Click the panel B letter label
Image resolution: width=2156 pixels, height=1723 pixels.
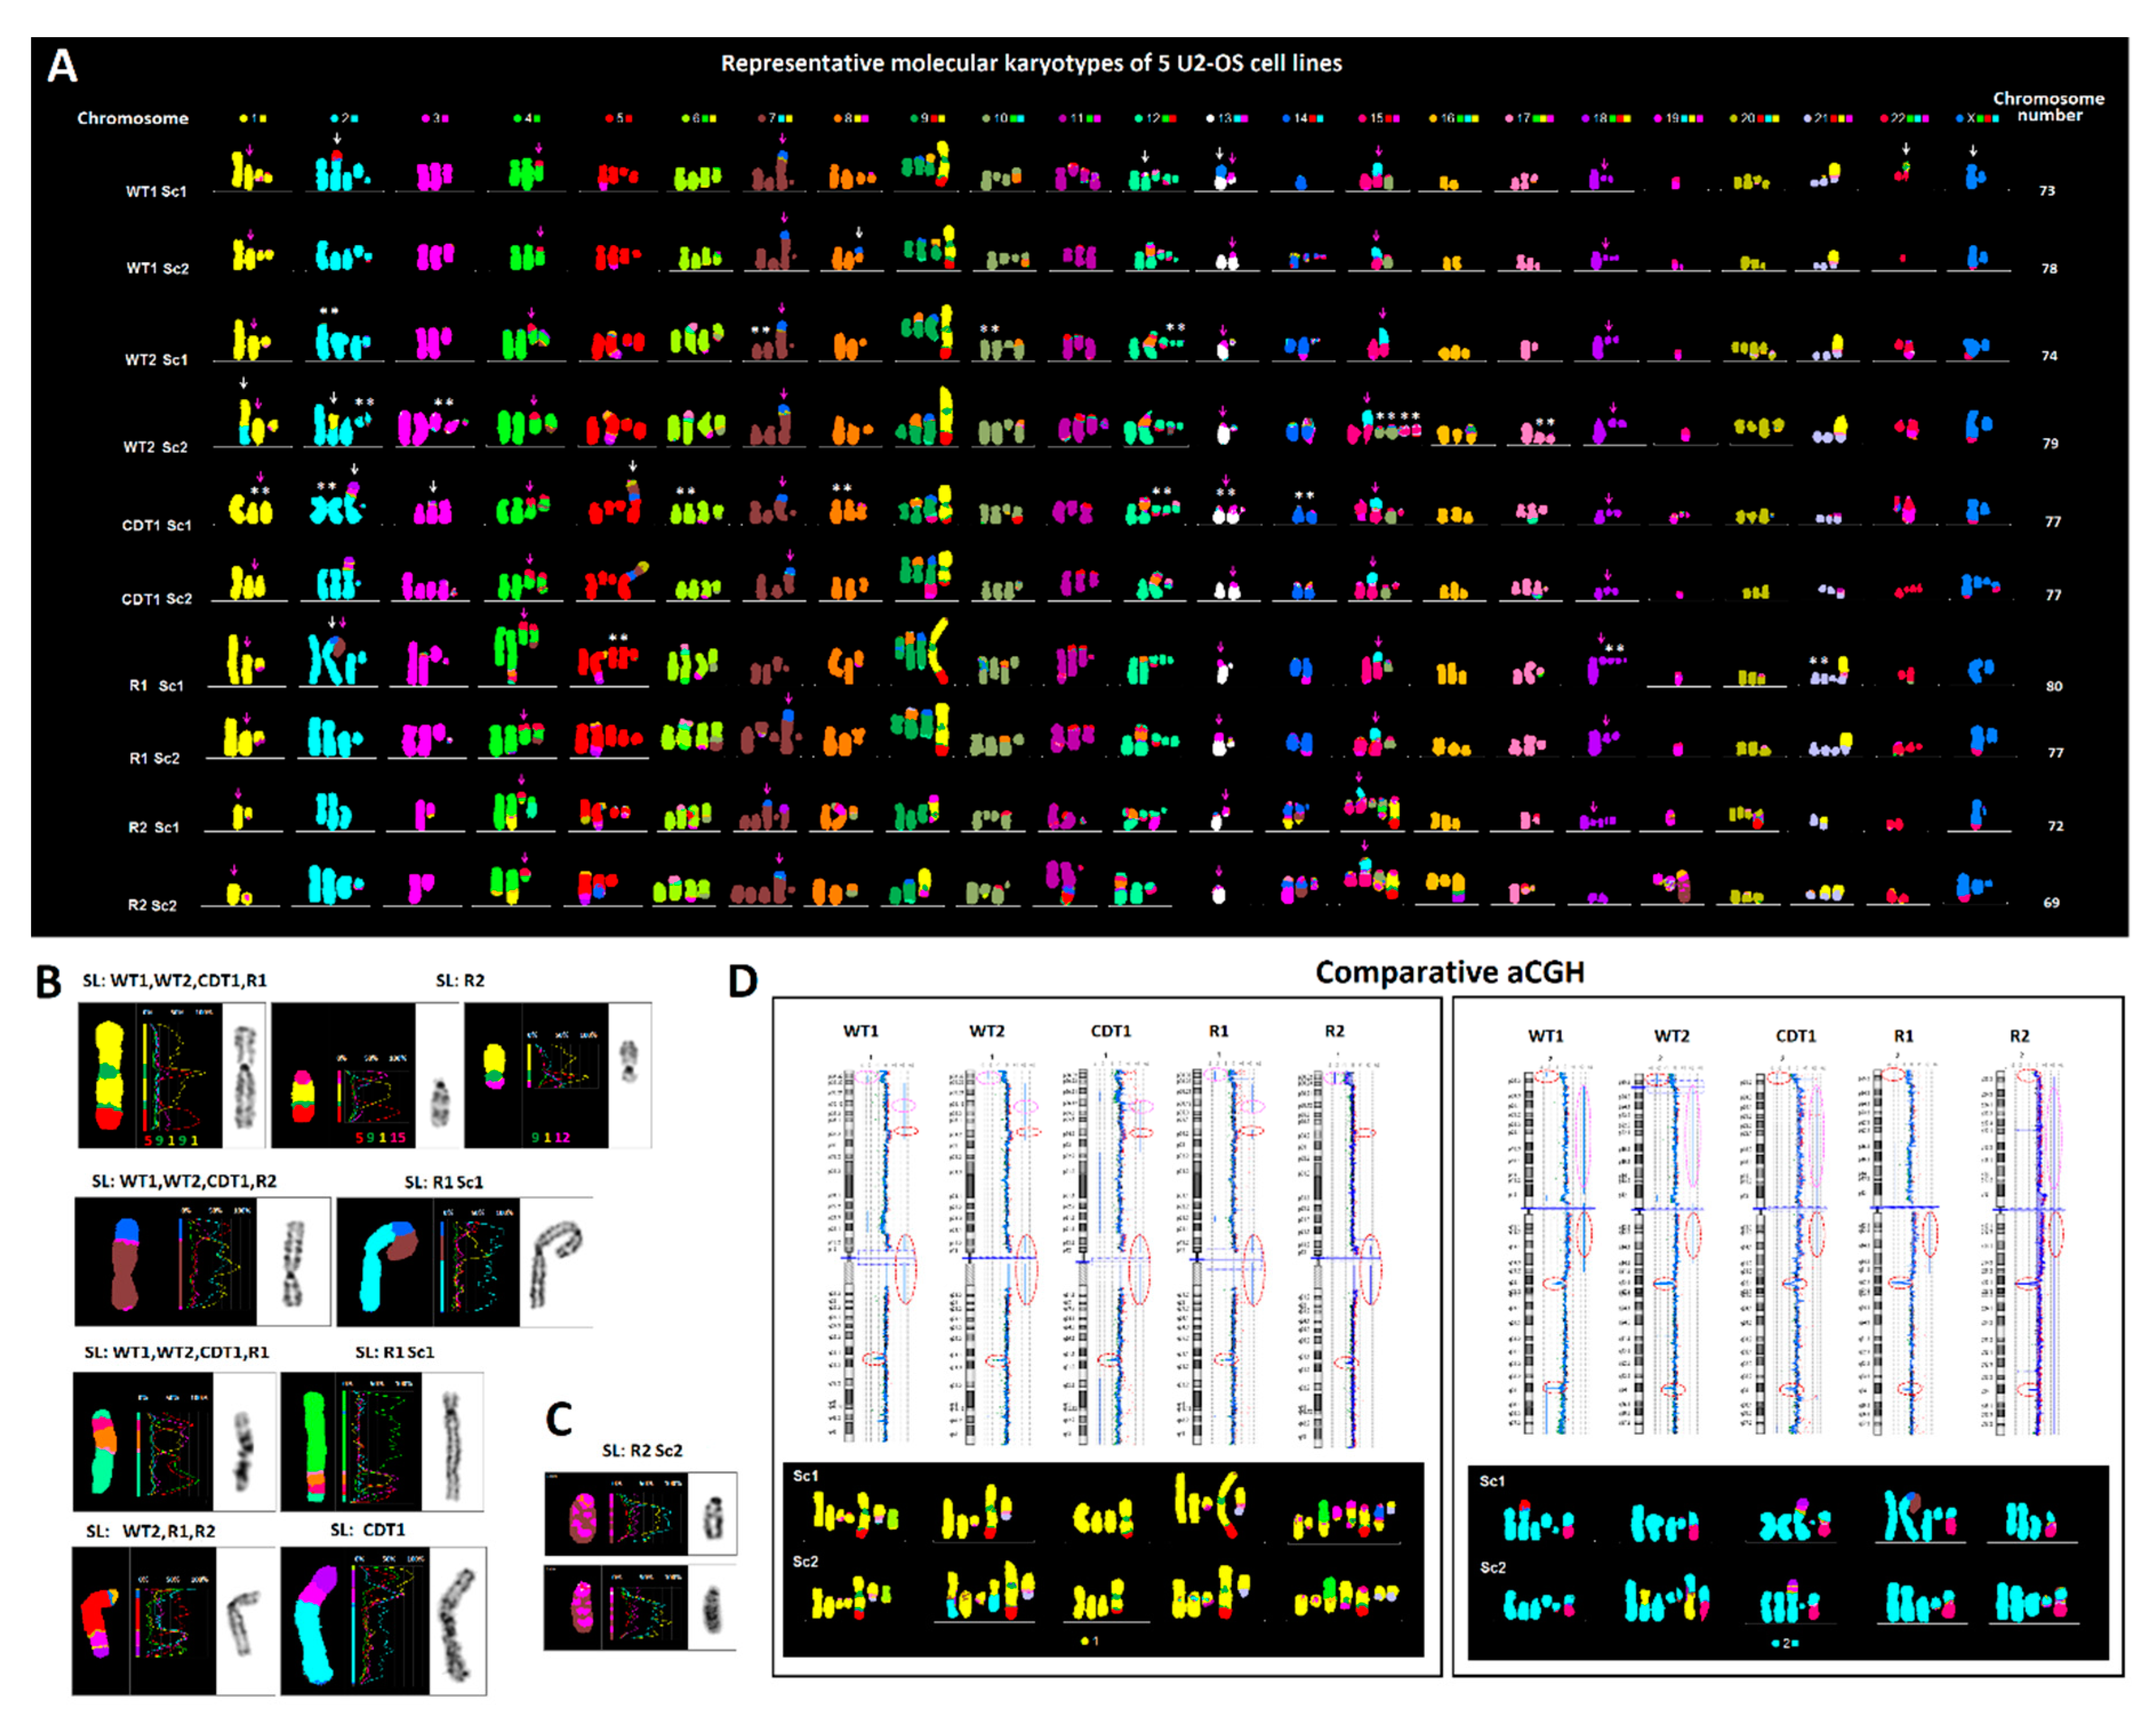(49, 982)
